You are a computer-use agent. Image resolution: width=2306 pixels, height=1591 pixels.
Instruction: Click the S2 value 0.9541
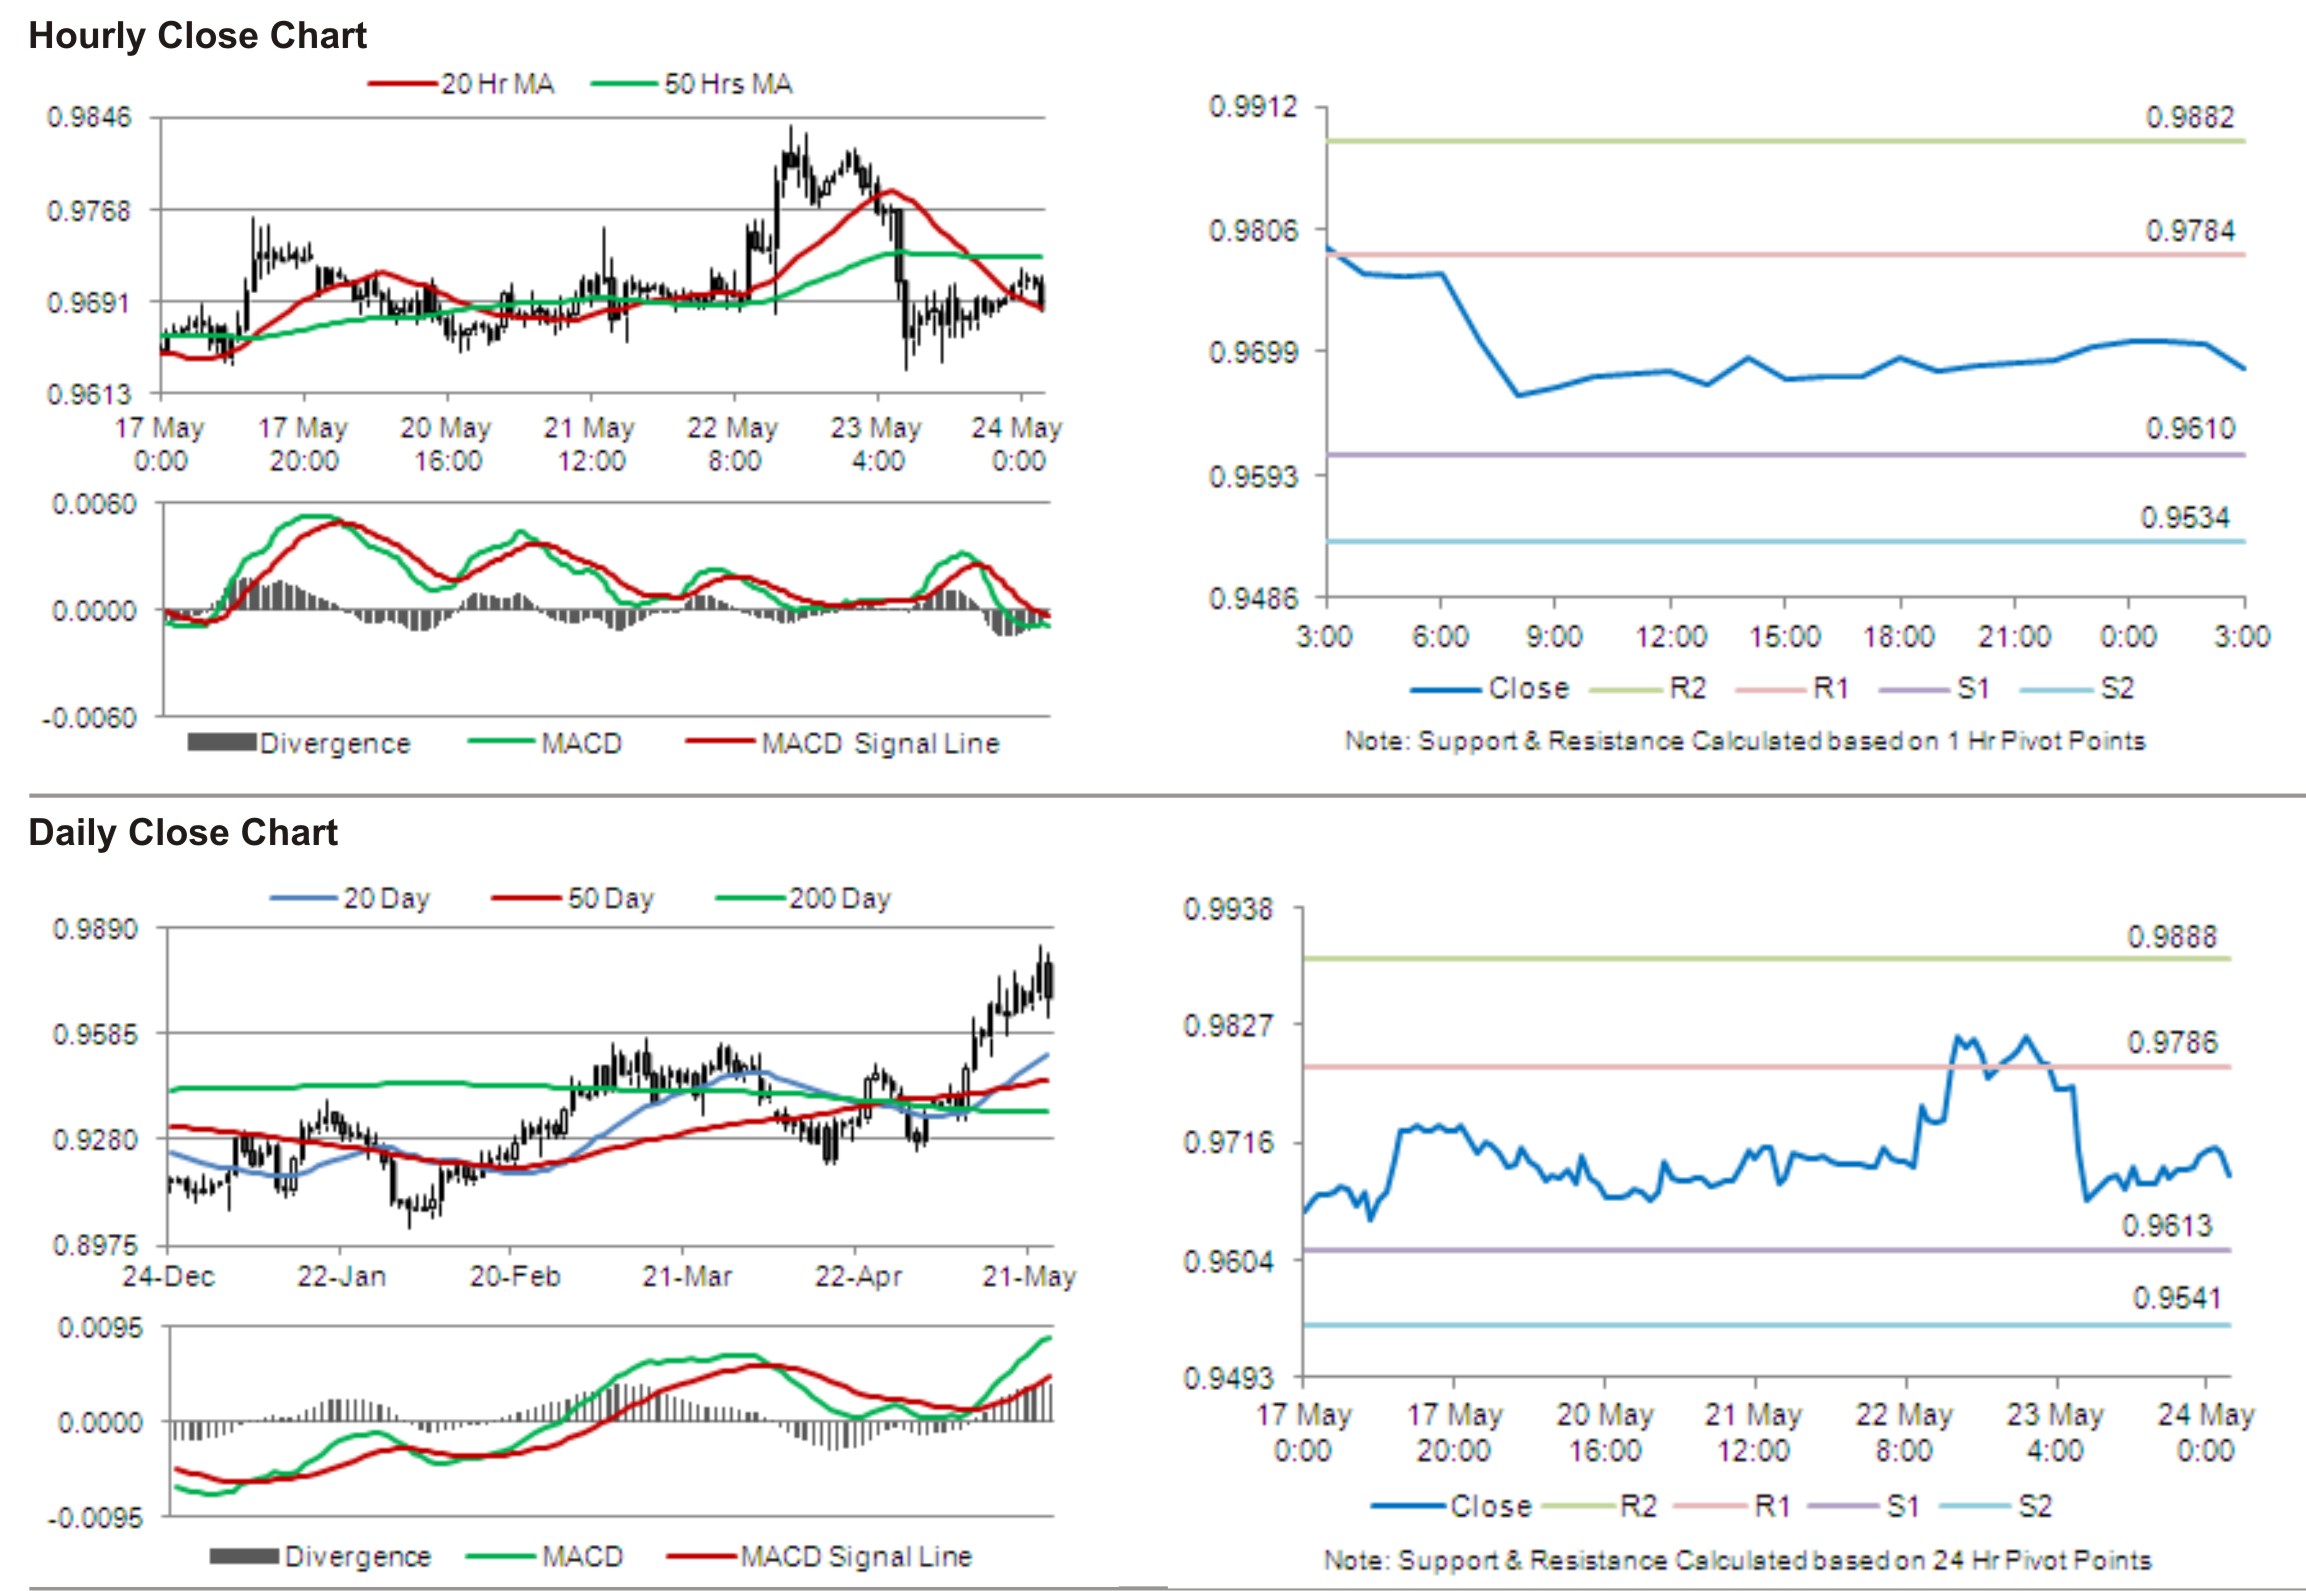(2177, 1298)
